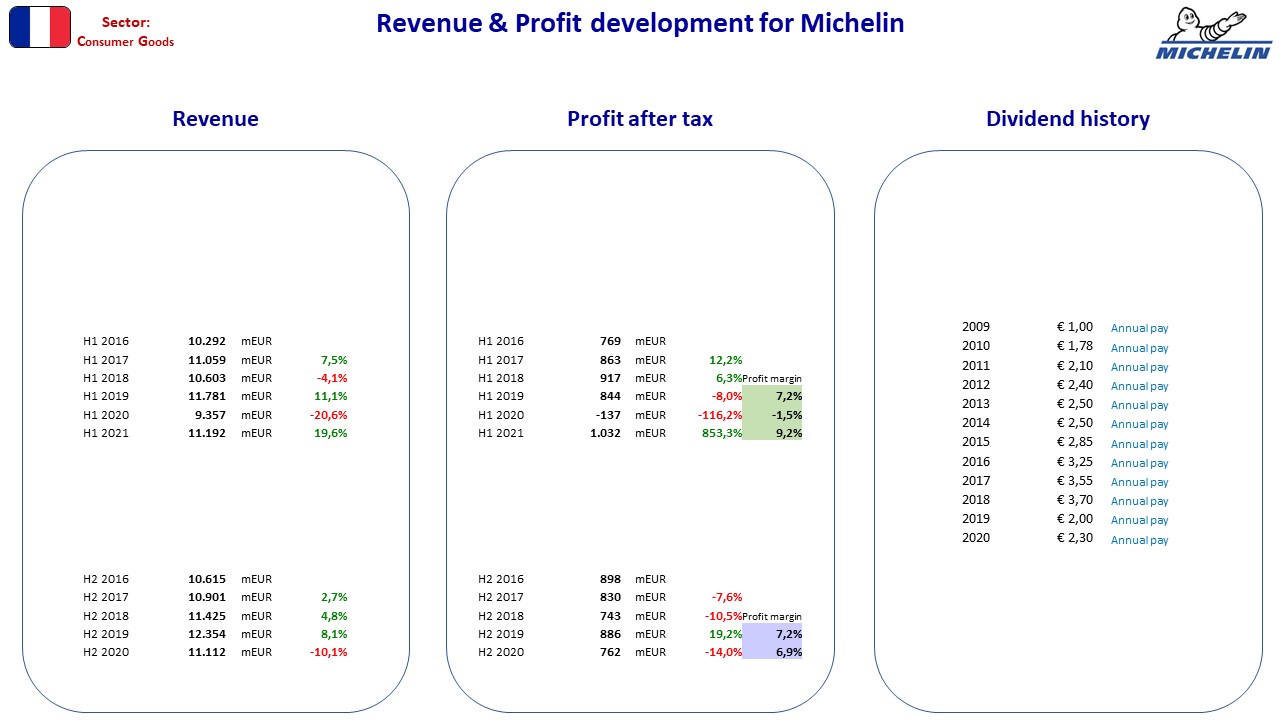Click Annual pay label for 2009
Viewport: 1280px width, 720px height.
[1140, 328]
